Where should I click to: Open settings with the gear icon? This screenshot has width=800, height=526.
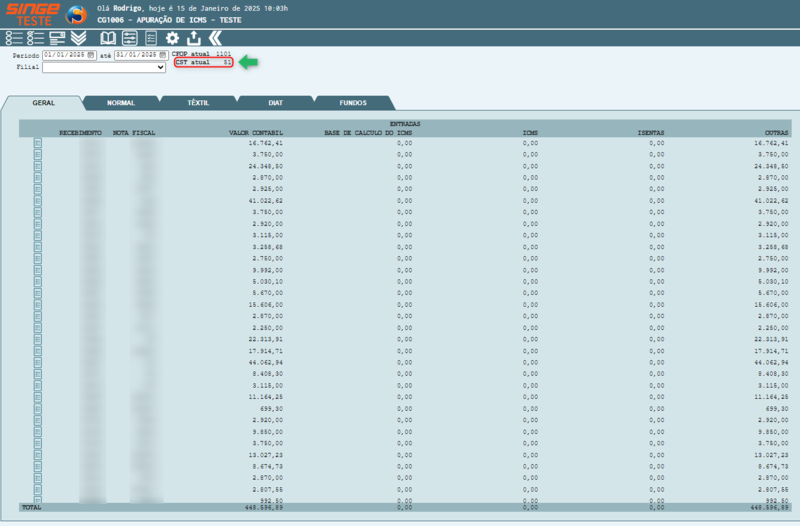[172, 38]
